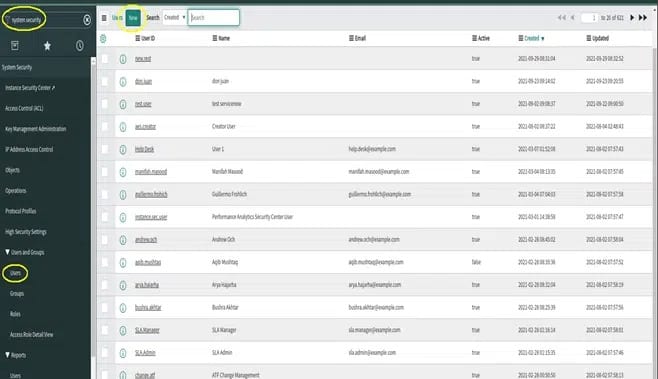This screenshot has width=658, height=379.
Task: Open the Created search field dropdown
Action: click(x=175, y=17)
